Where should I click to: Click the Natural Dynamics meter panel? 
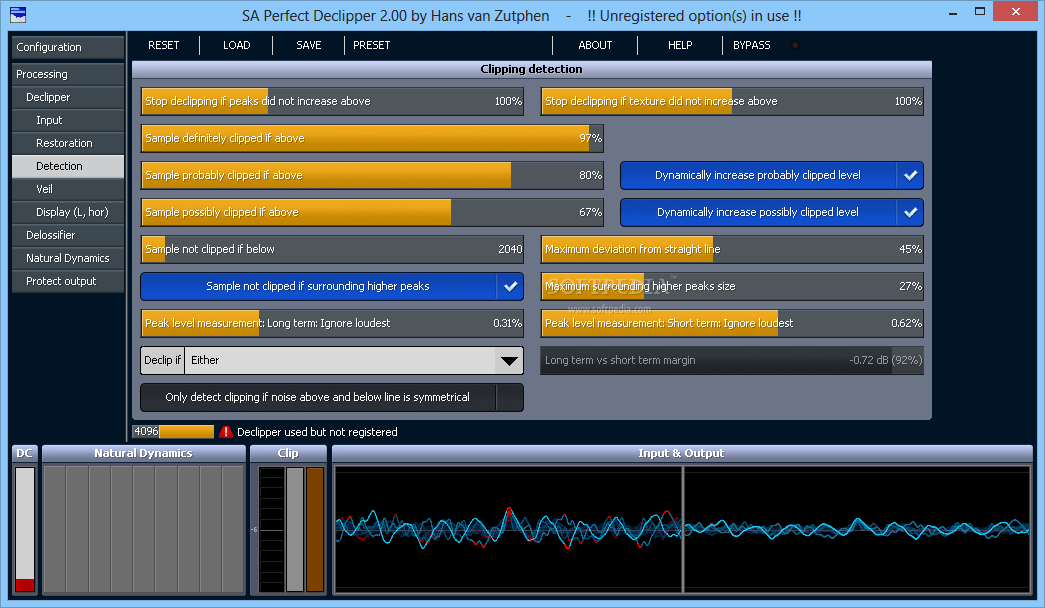(x=144, y=529)
